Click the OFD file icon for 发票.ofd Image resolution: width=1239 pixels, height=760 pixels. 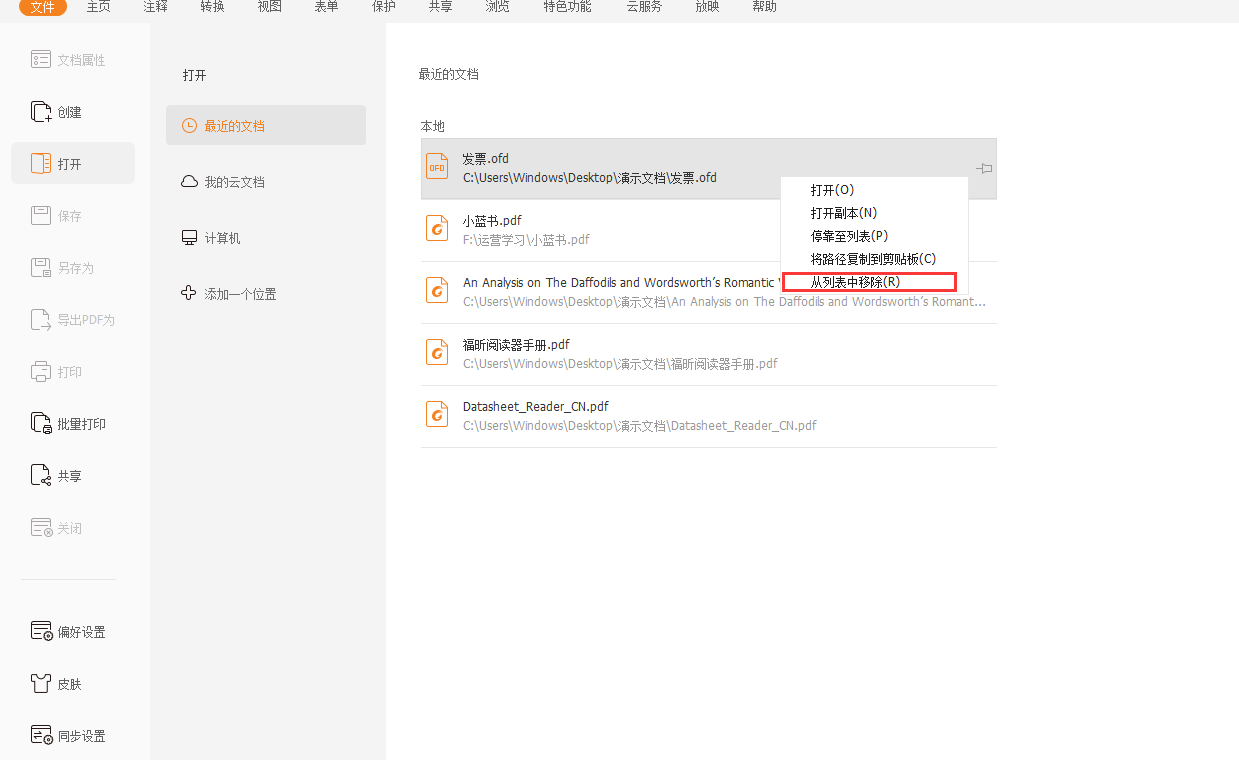click(437, 168)
